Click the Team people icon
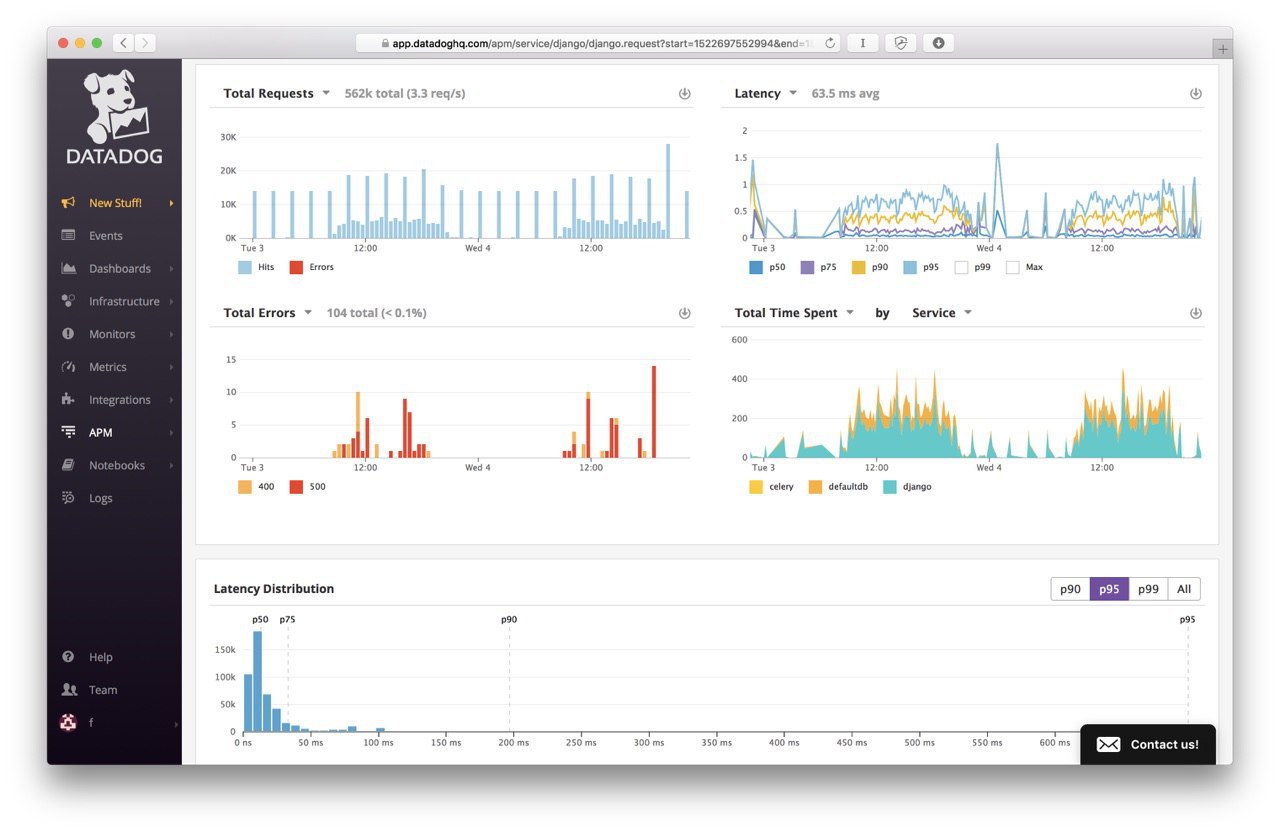This screenshot has height=832, width=1280. coord(68,690)
